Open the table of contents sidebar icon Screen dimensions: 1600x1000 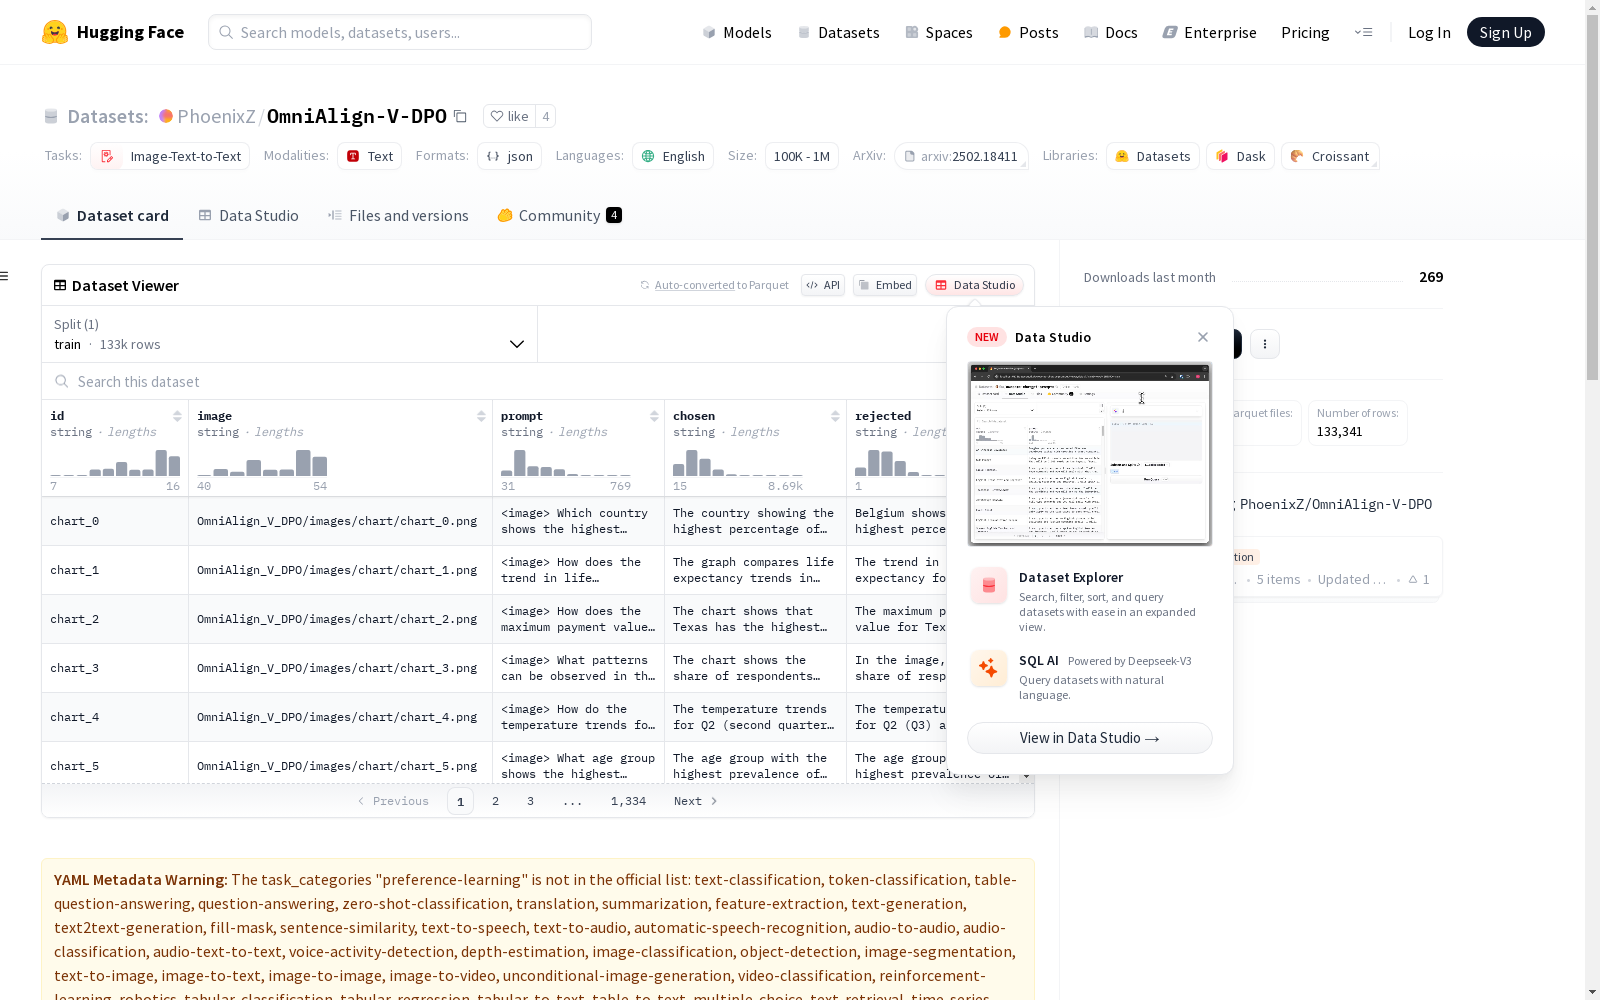pyautogui.click(x=5, y=276)
